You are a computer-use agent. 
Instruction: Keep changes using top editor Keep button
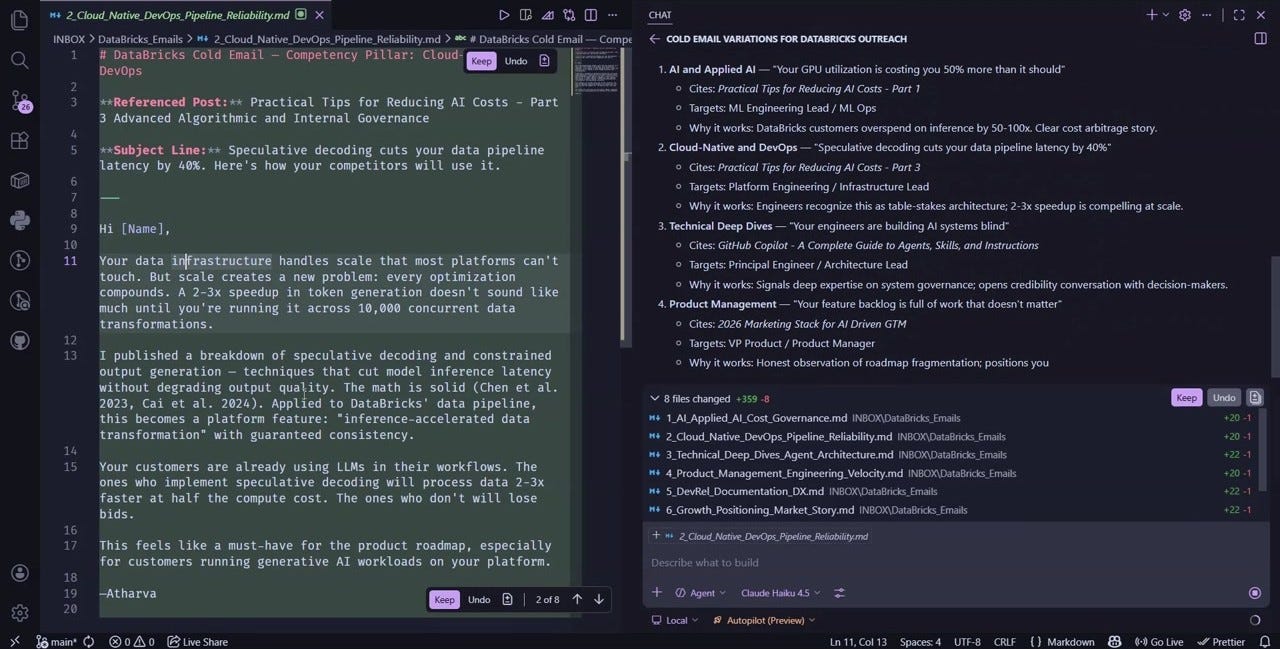[x=482, y=61]
